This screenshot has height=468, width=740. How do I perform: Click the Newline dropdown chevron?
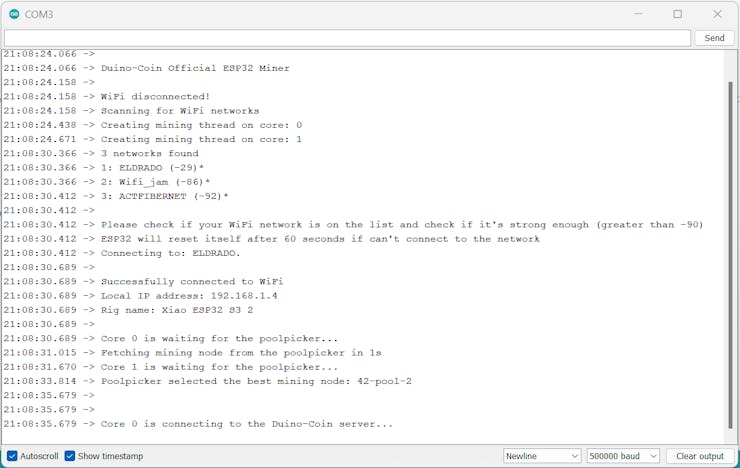(574, 456)
